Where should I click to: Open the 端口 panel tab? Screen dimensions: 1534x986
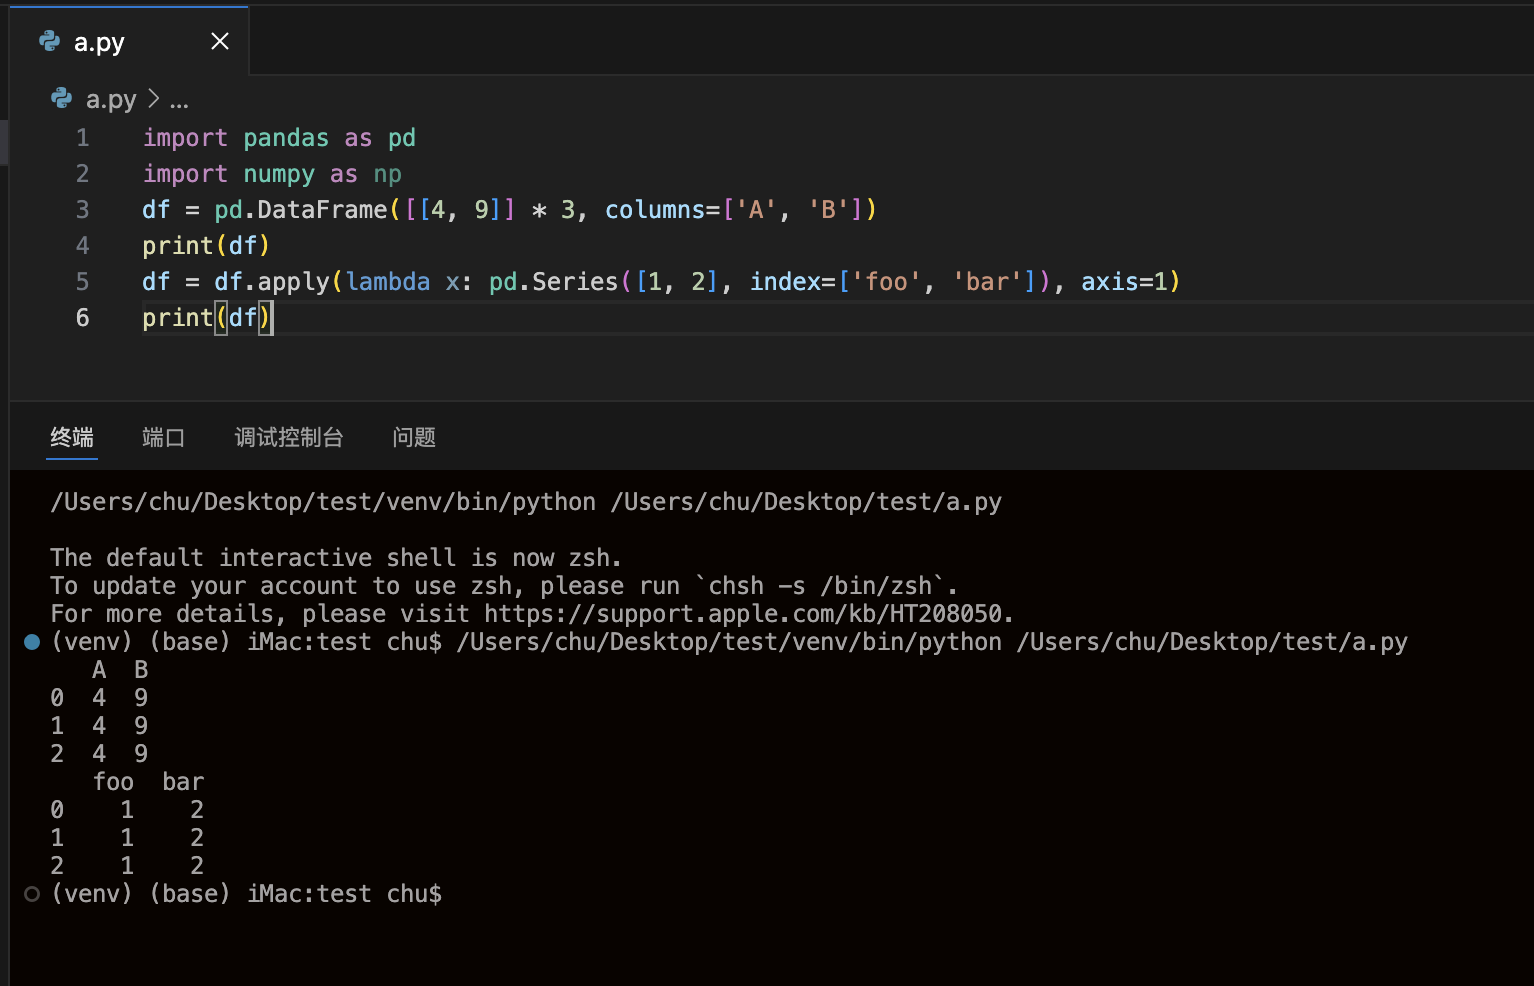coord(163,437)
